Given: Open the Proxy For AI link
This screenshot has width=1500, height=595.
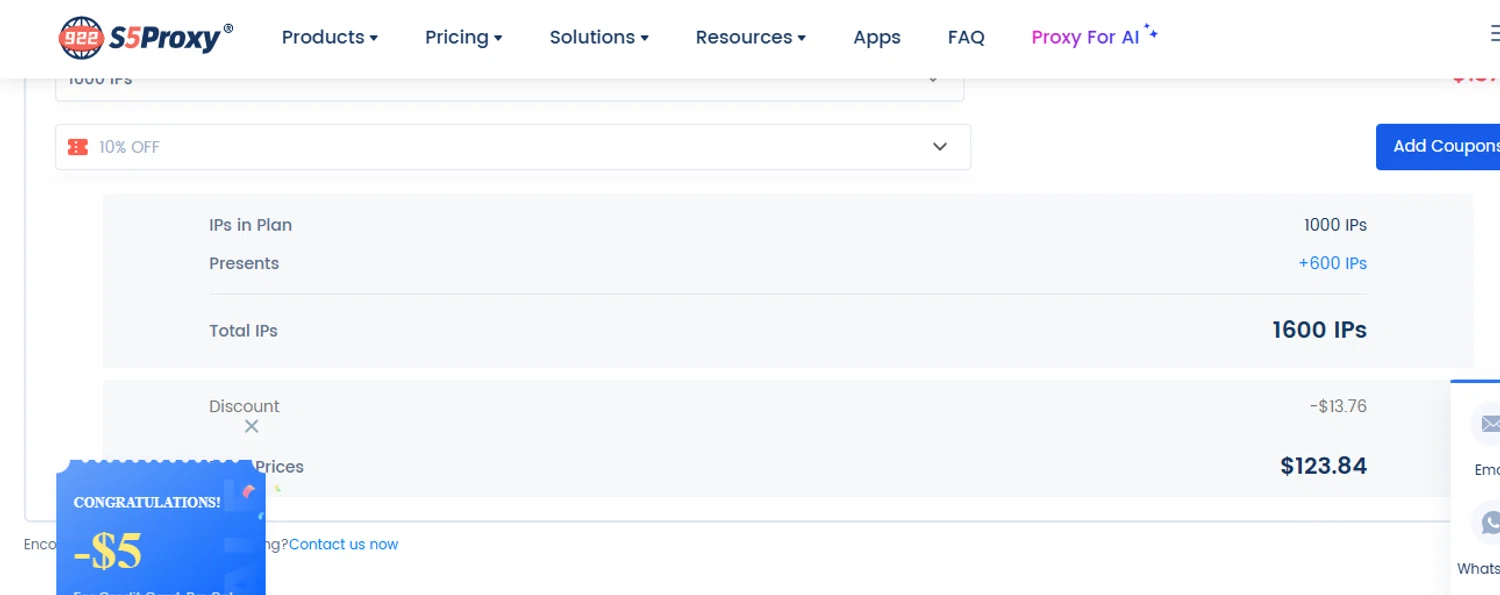Looking at the screenshot, I should (1085, 37).
